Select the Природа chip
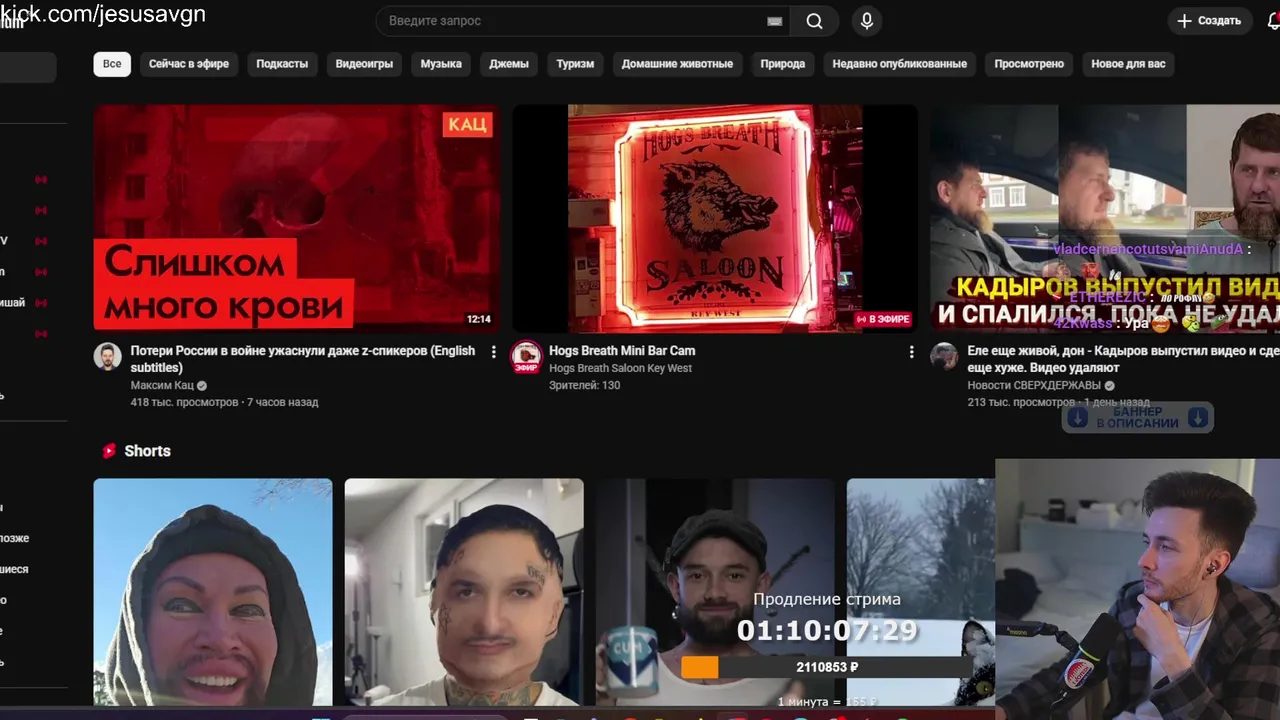The height and width of the screenshot is (720, 1280). click(x=782, y=64)
